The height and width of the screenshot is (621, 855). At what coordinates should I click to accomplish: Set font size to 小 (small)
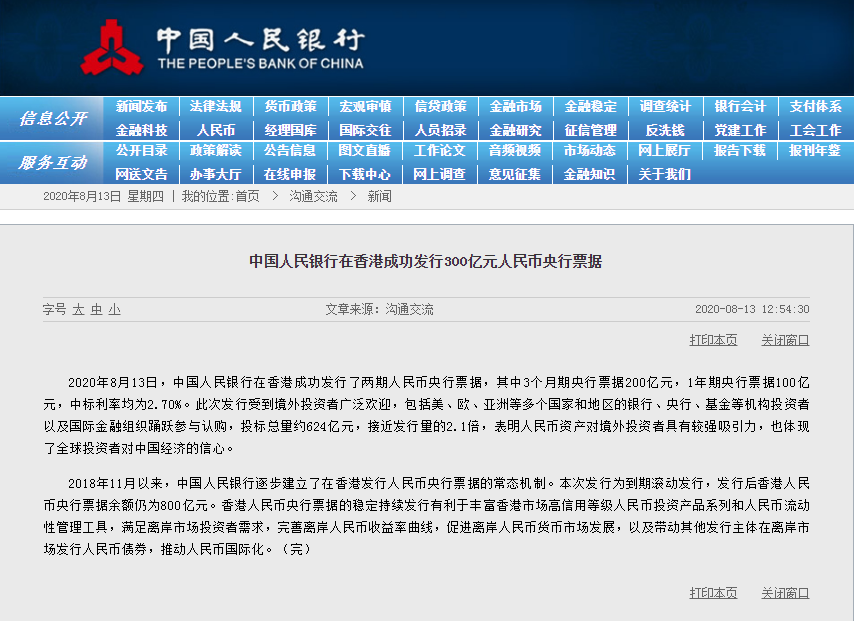tap(113, 310)
